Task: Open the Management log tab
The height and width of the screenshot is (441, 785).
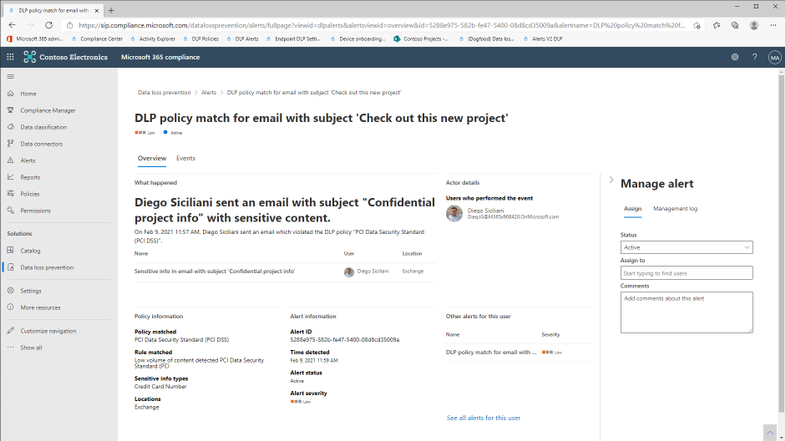Action: click(675, 209)
